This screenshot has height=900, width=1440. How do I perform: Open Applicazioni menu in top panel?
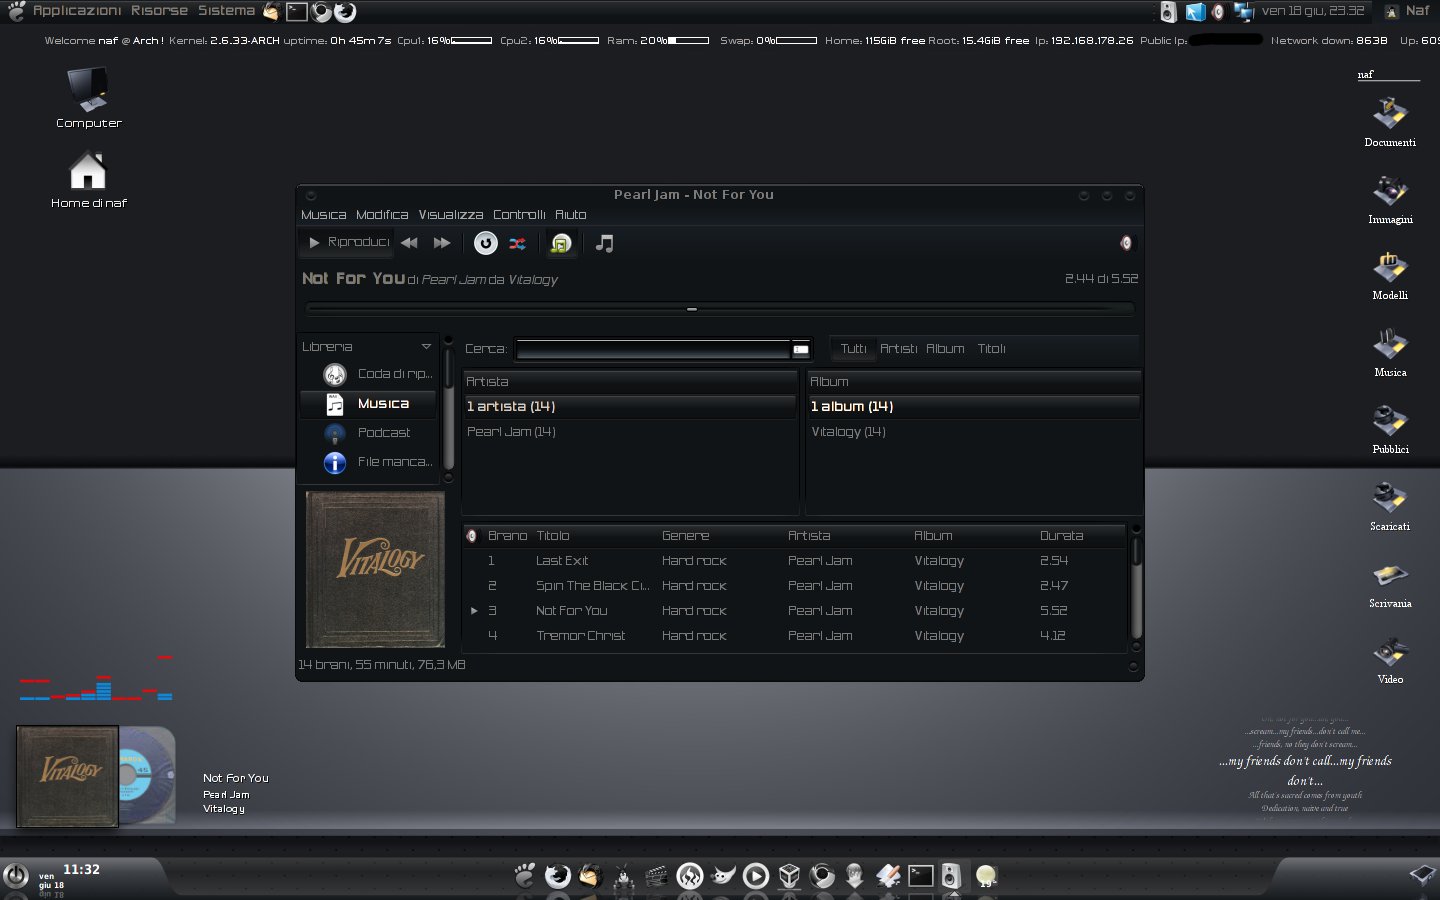[x=76, y=11]
